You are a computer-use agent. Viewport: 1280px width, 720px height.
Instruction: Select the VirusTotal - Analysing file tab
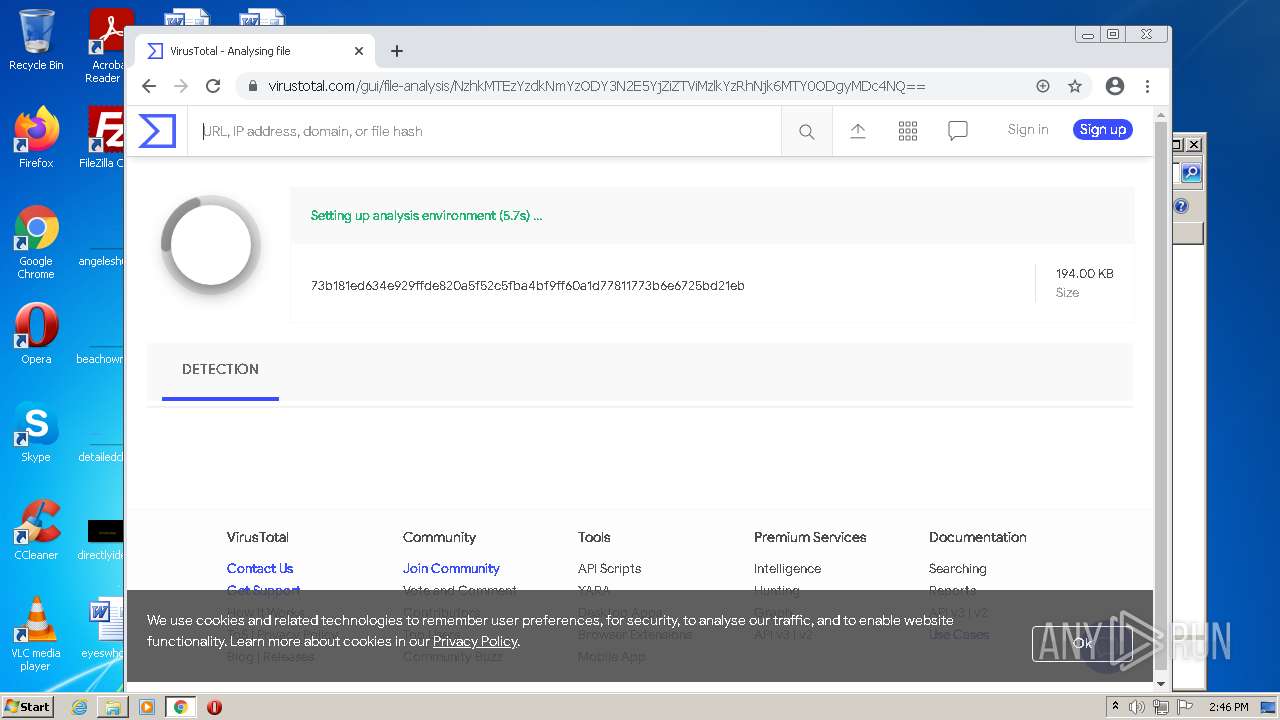point(255,51)
